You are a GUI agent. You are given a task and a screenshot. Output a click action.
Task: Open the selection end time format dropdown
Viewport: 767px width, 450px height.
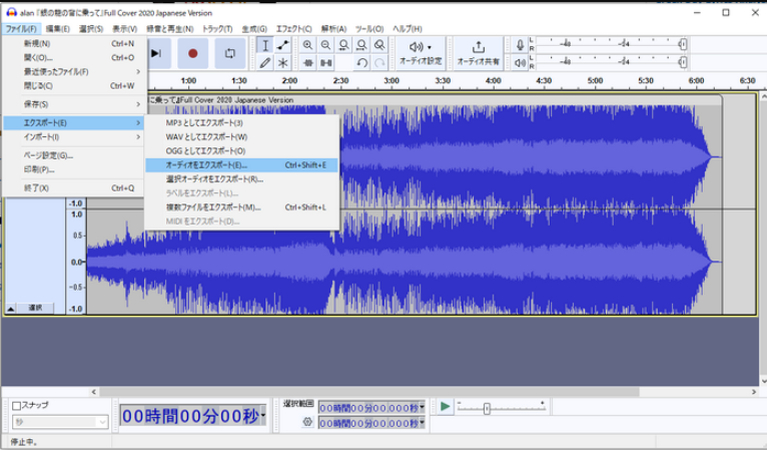click(x=422, y=423)
